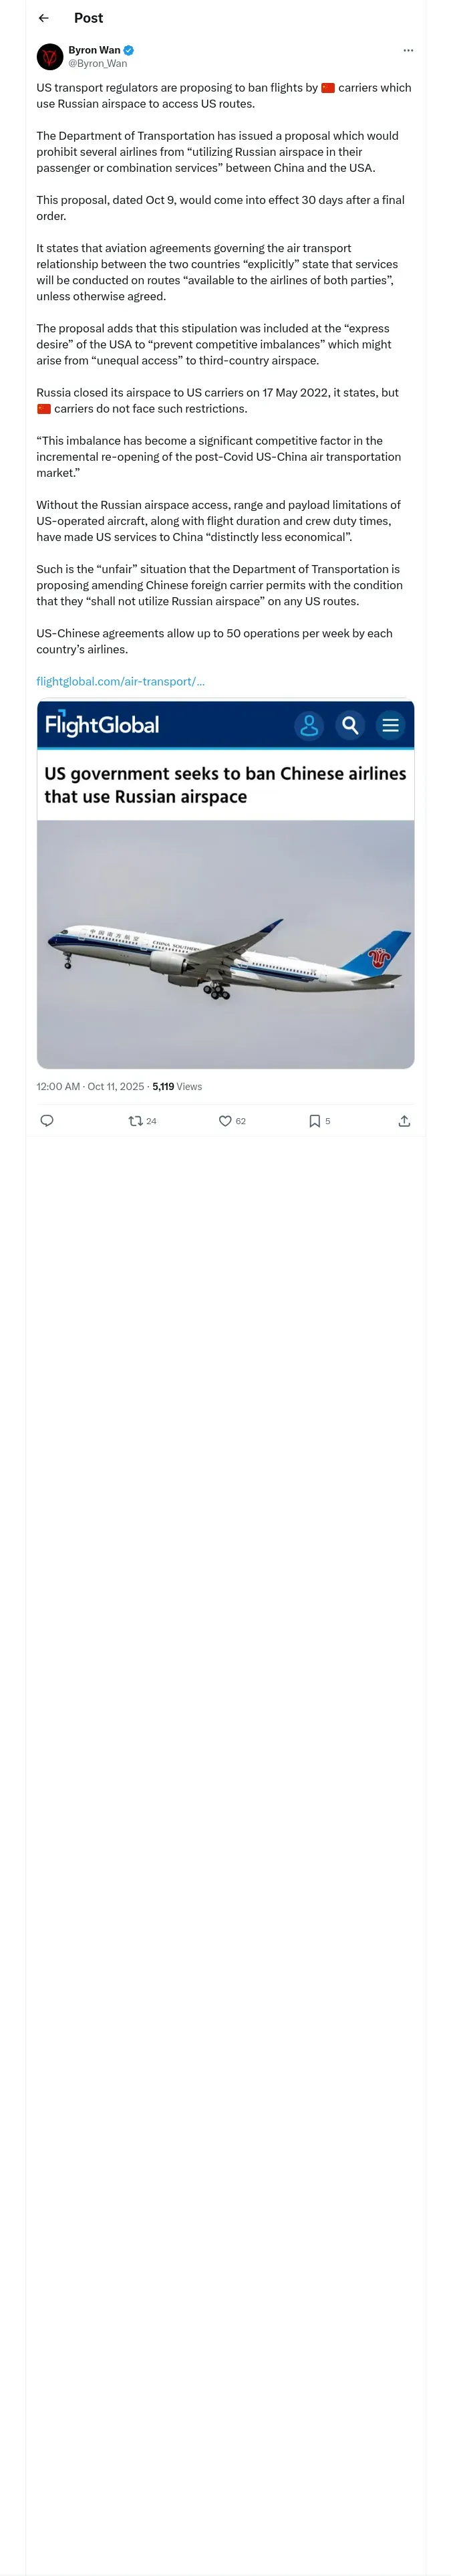Bookmark this post
451x2576 pixels.
(x=314, y=1121)
